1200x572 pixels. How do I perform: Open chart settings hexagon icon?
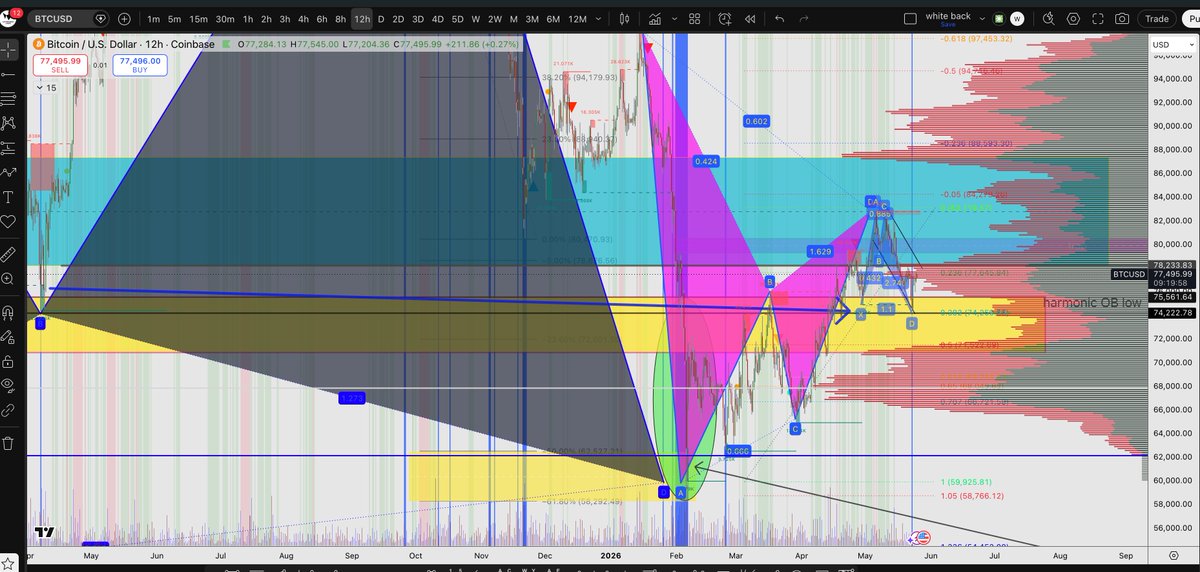(x=1072, y=18)
